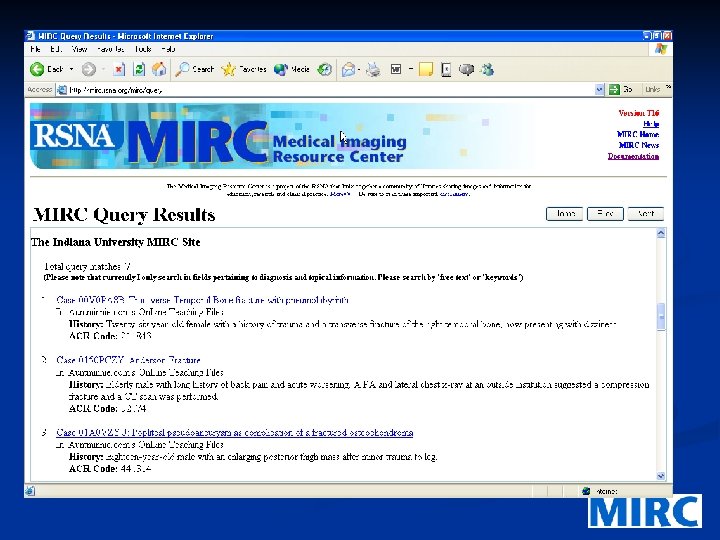The height and width of the screenshot is (540, 720).
Task: Click the Prev results button
Action: [x=605, y=214]
